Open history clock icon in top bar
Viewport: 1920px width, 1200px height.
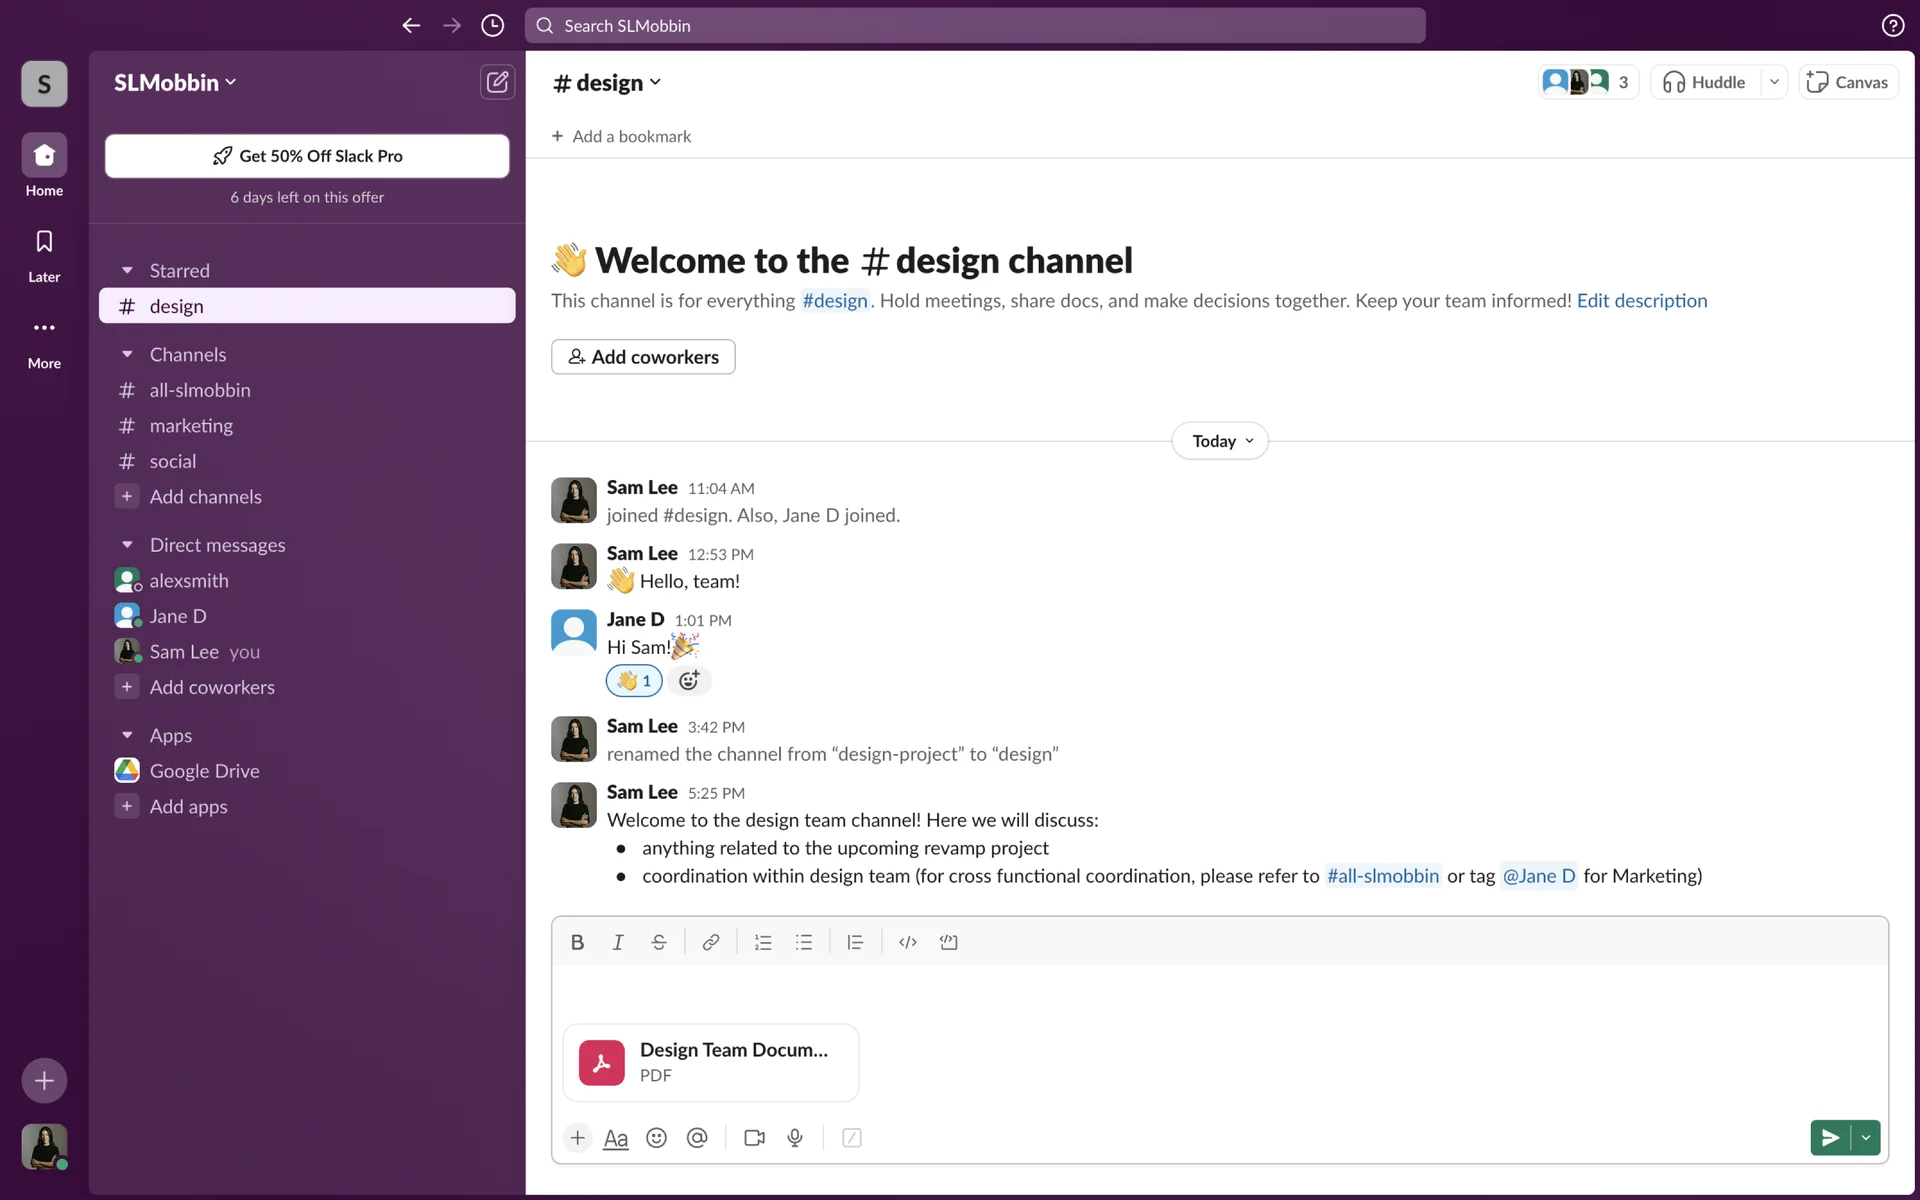pos(492,26)
